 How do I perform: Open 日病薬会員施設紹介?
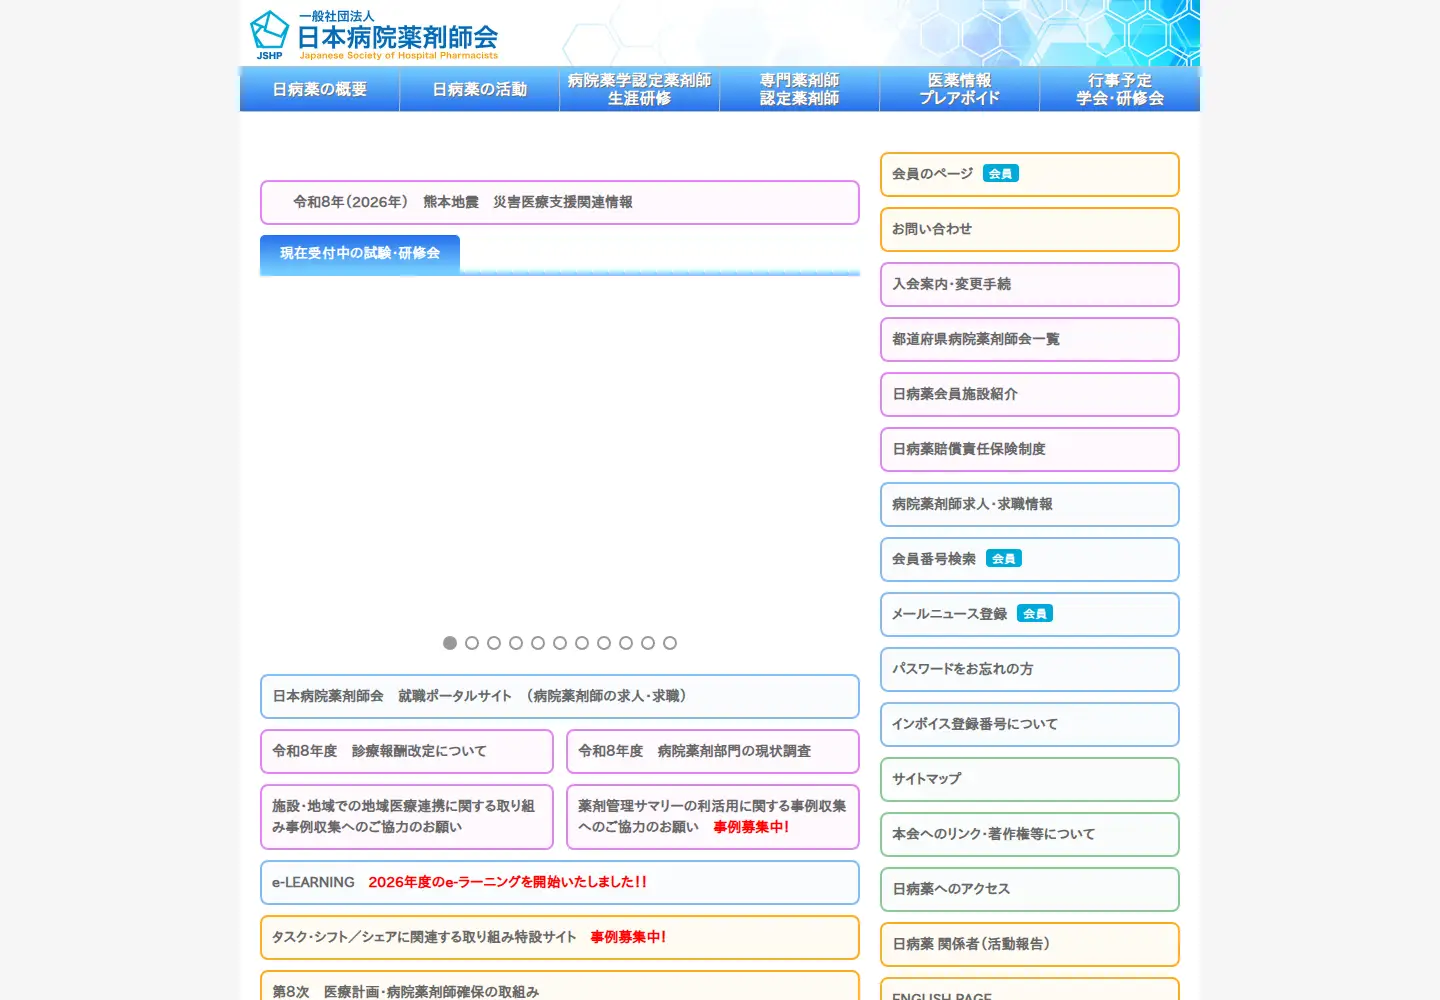(x=1030, y=394)
